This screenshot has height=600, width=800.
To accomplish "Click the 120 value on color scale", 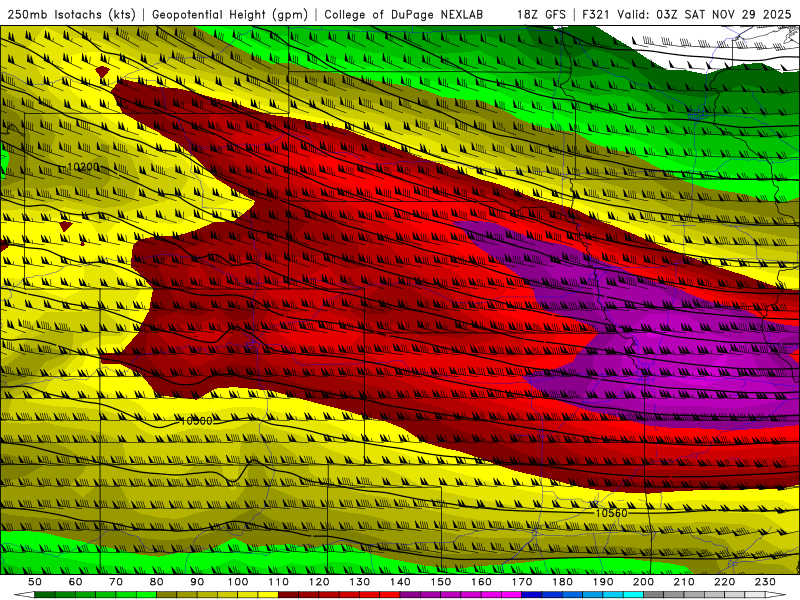I will tap(319, 582).
